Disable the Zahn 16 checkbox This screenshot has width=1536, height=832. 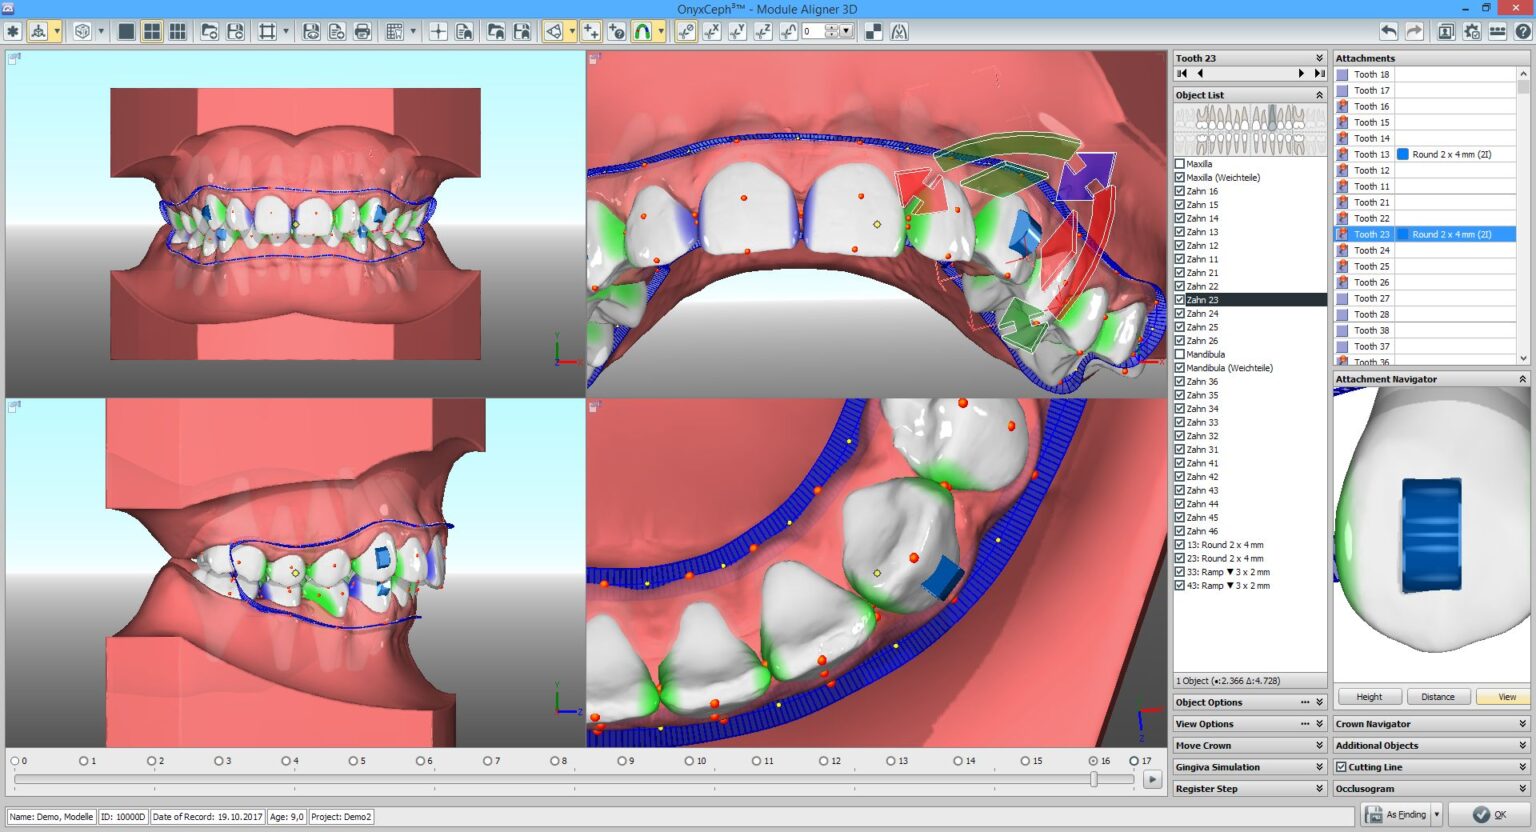(x=1180, y=190)
